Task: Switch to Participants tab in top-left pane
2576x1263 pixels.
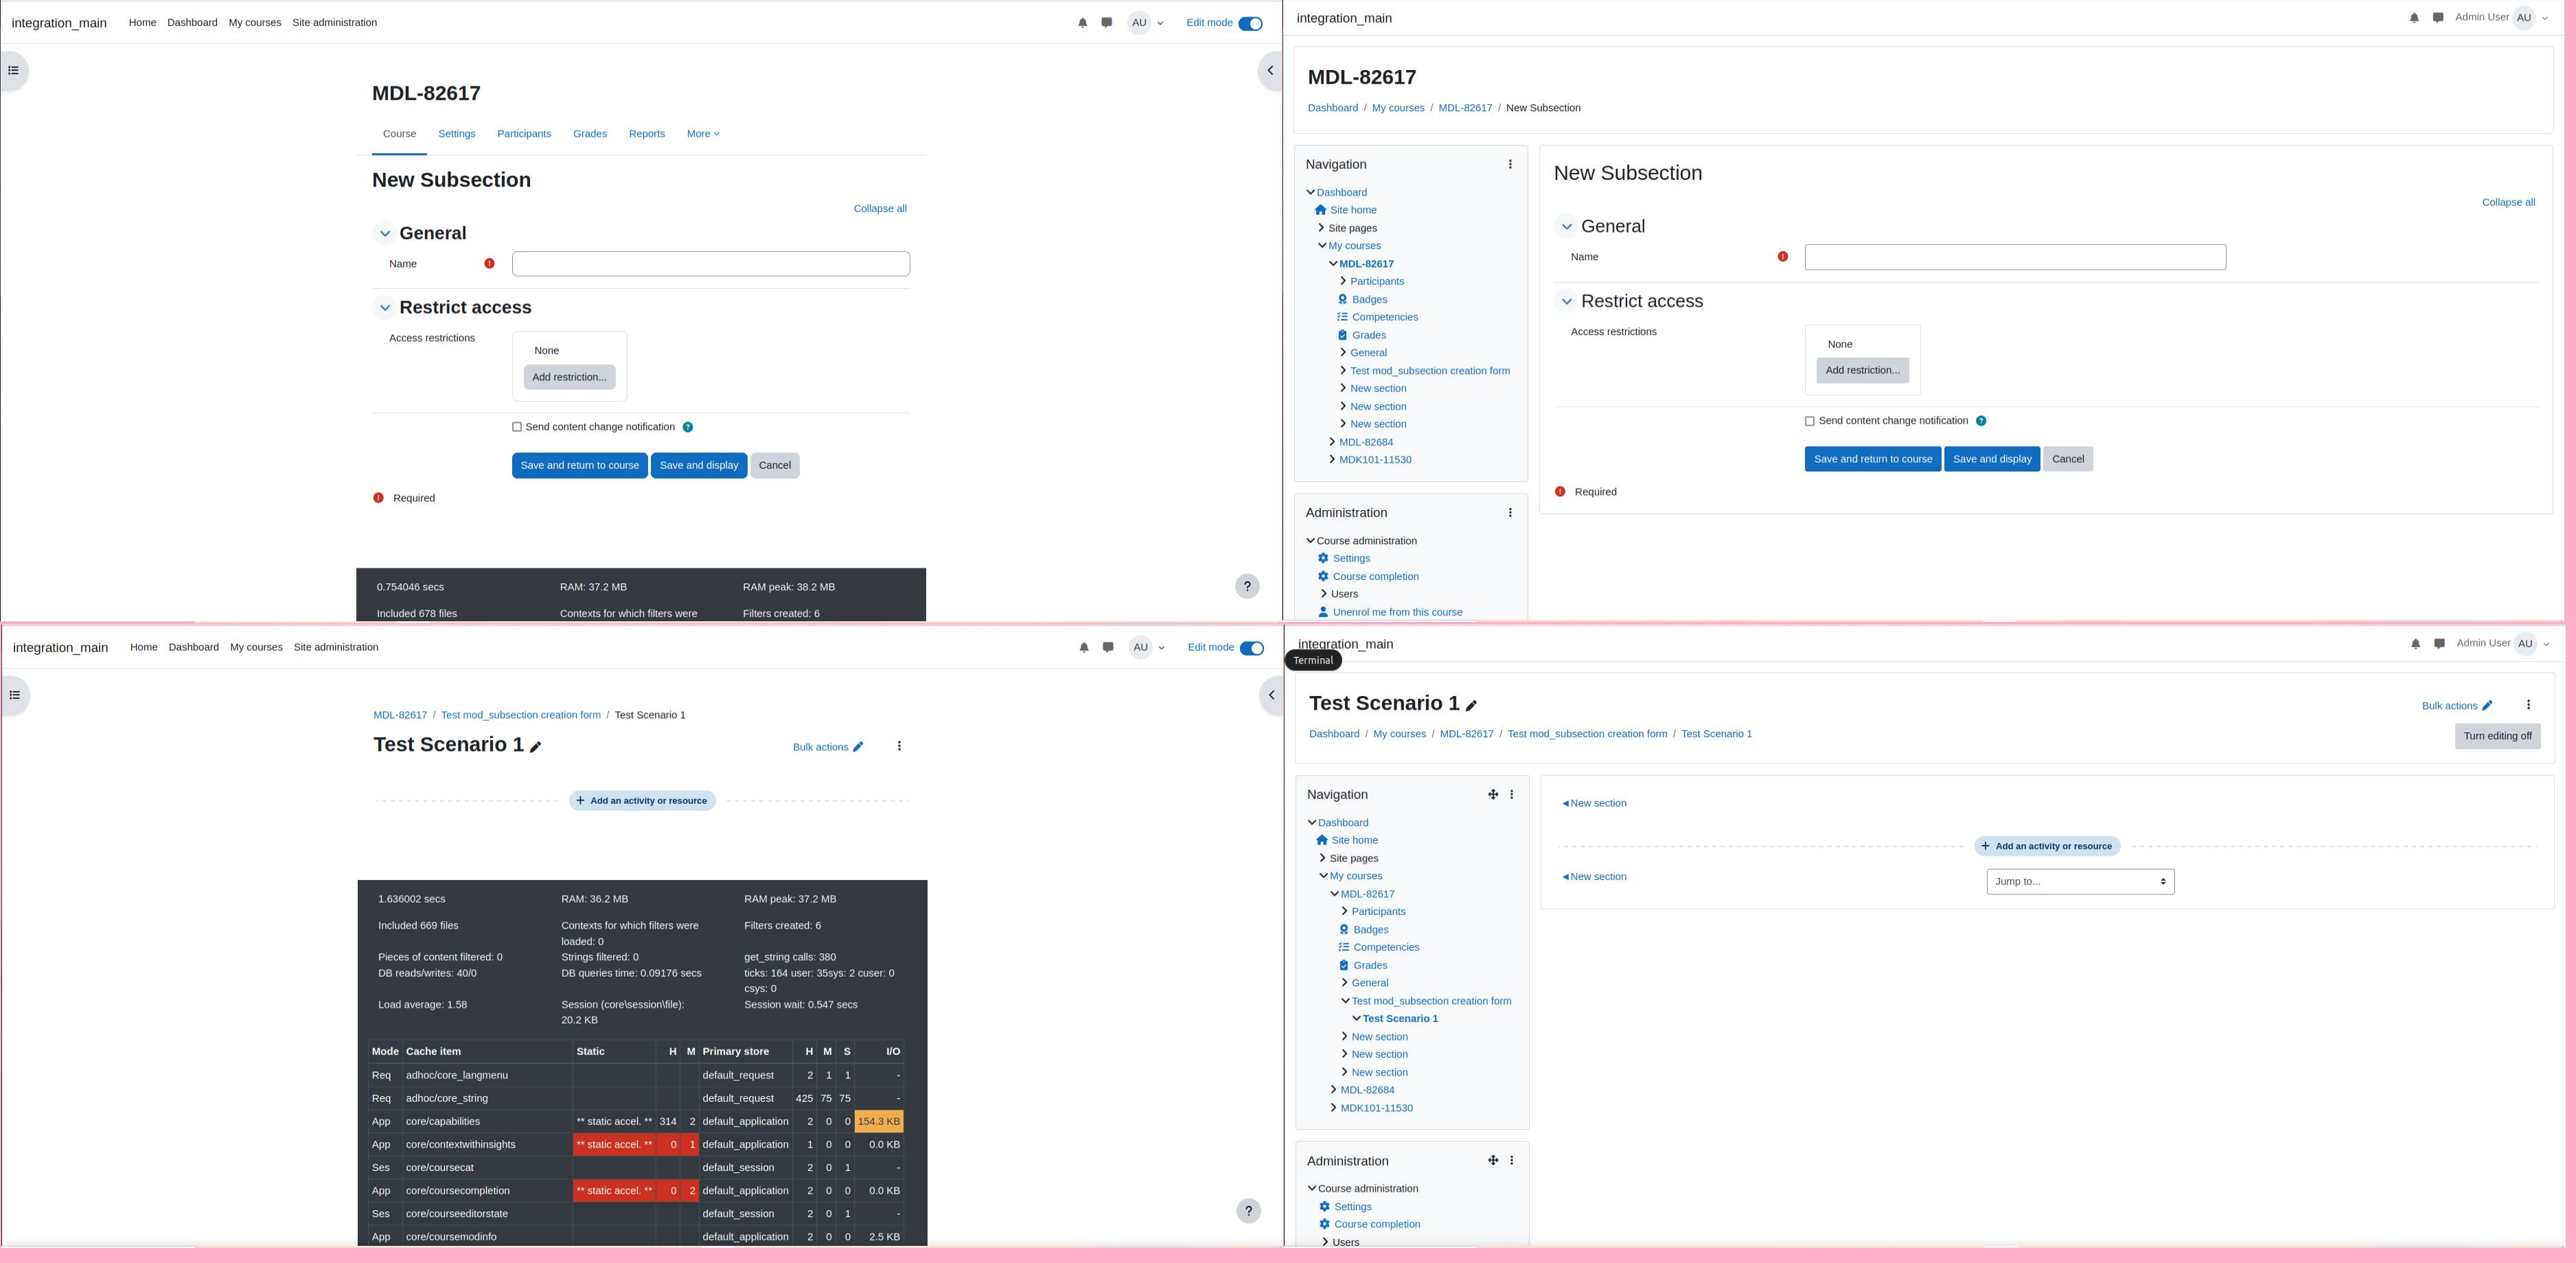Action: (x=524, y=134)
